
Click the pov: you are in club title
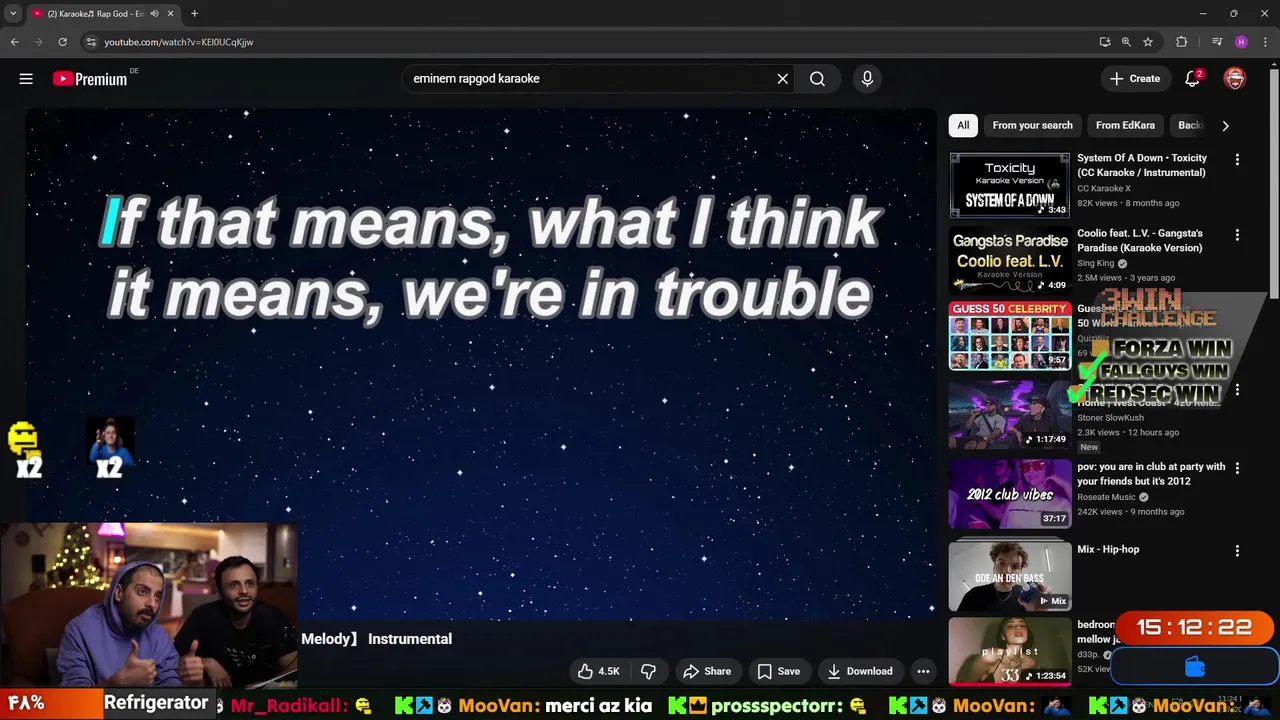pos(1151,474)
